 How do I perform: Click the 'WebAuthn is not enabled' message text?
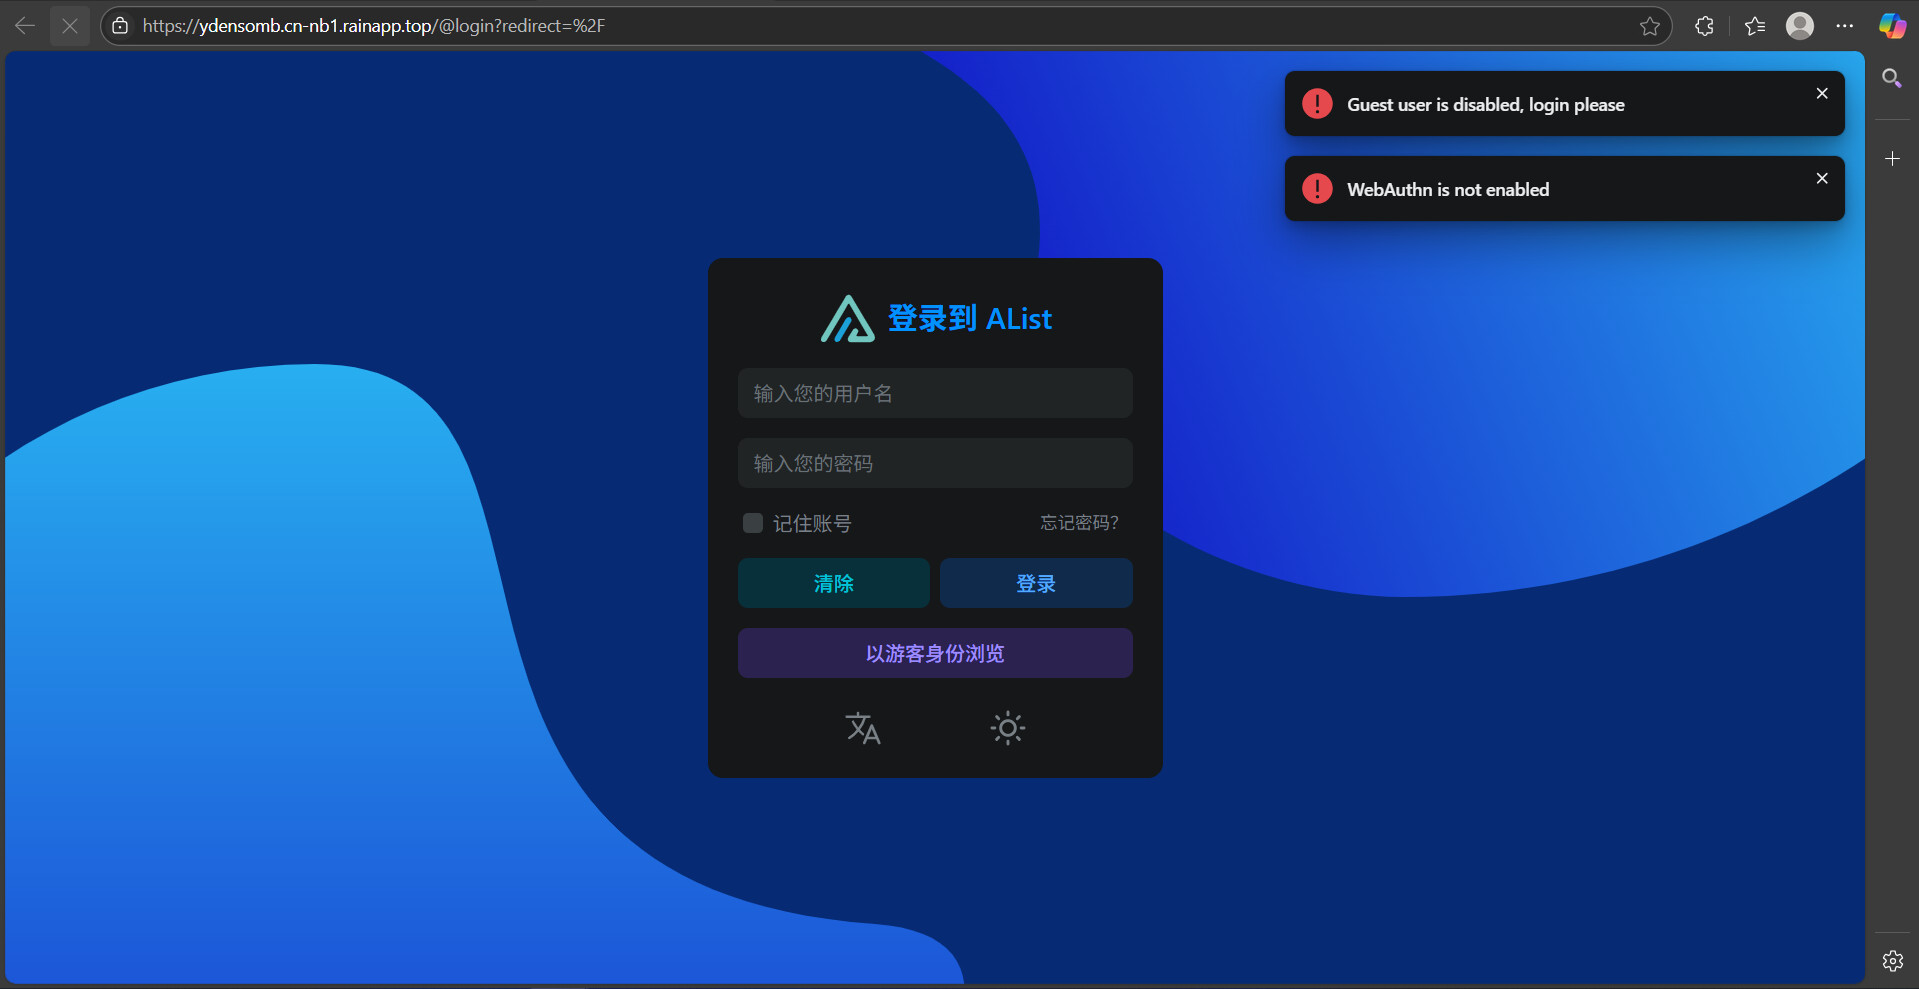click(x=1448, y=190)
